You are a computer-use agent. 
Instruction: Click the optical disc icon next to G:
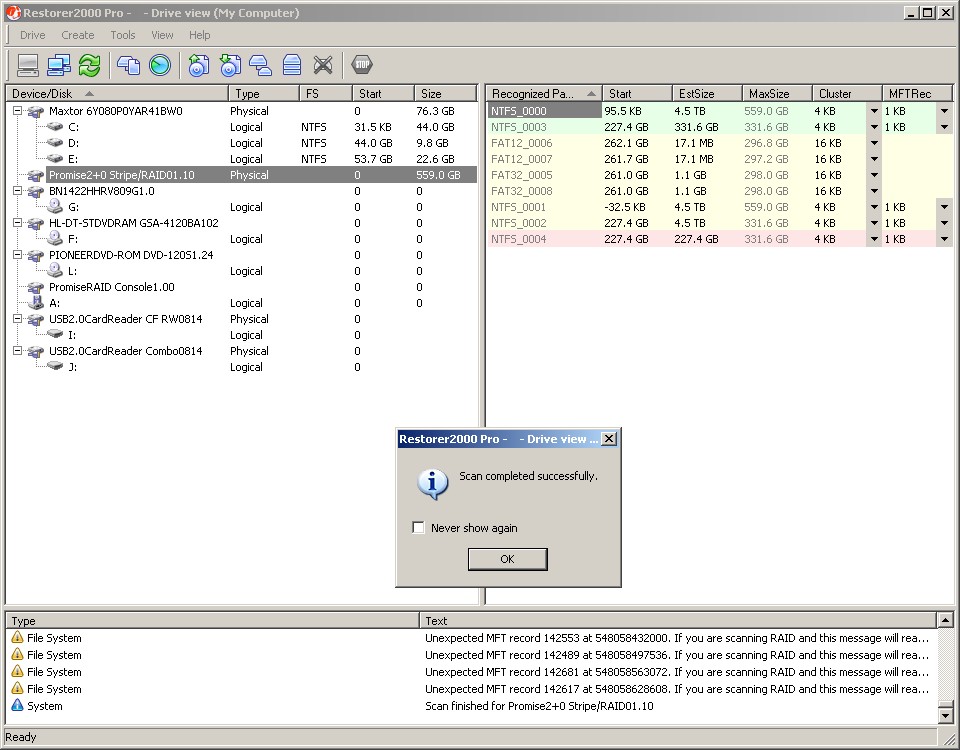coord(54,206)
